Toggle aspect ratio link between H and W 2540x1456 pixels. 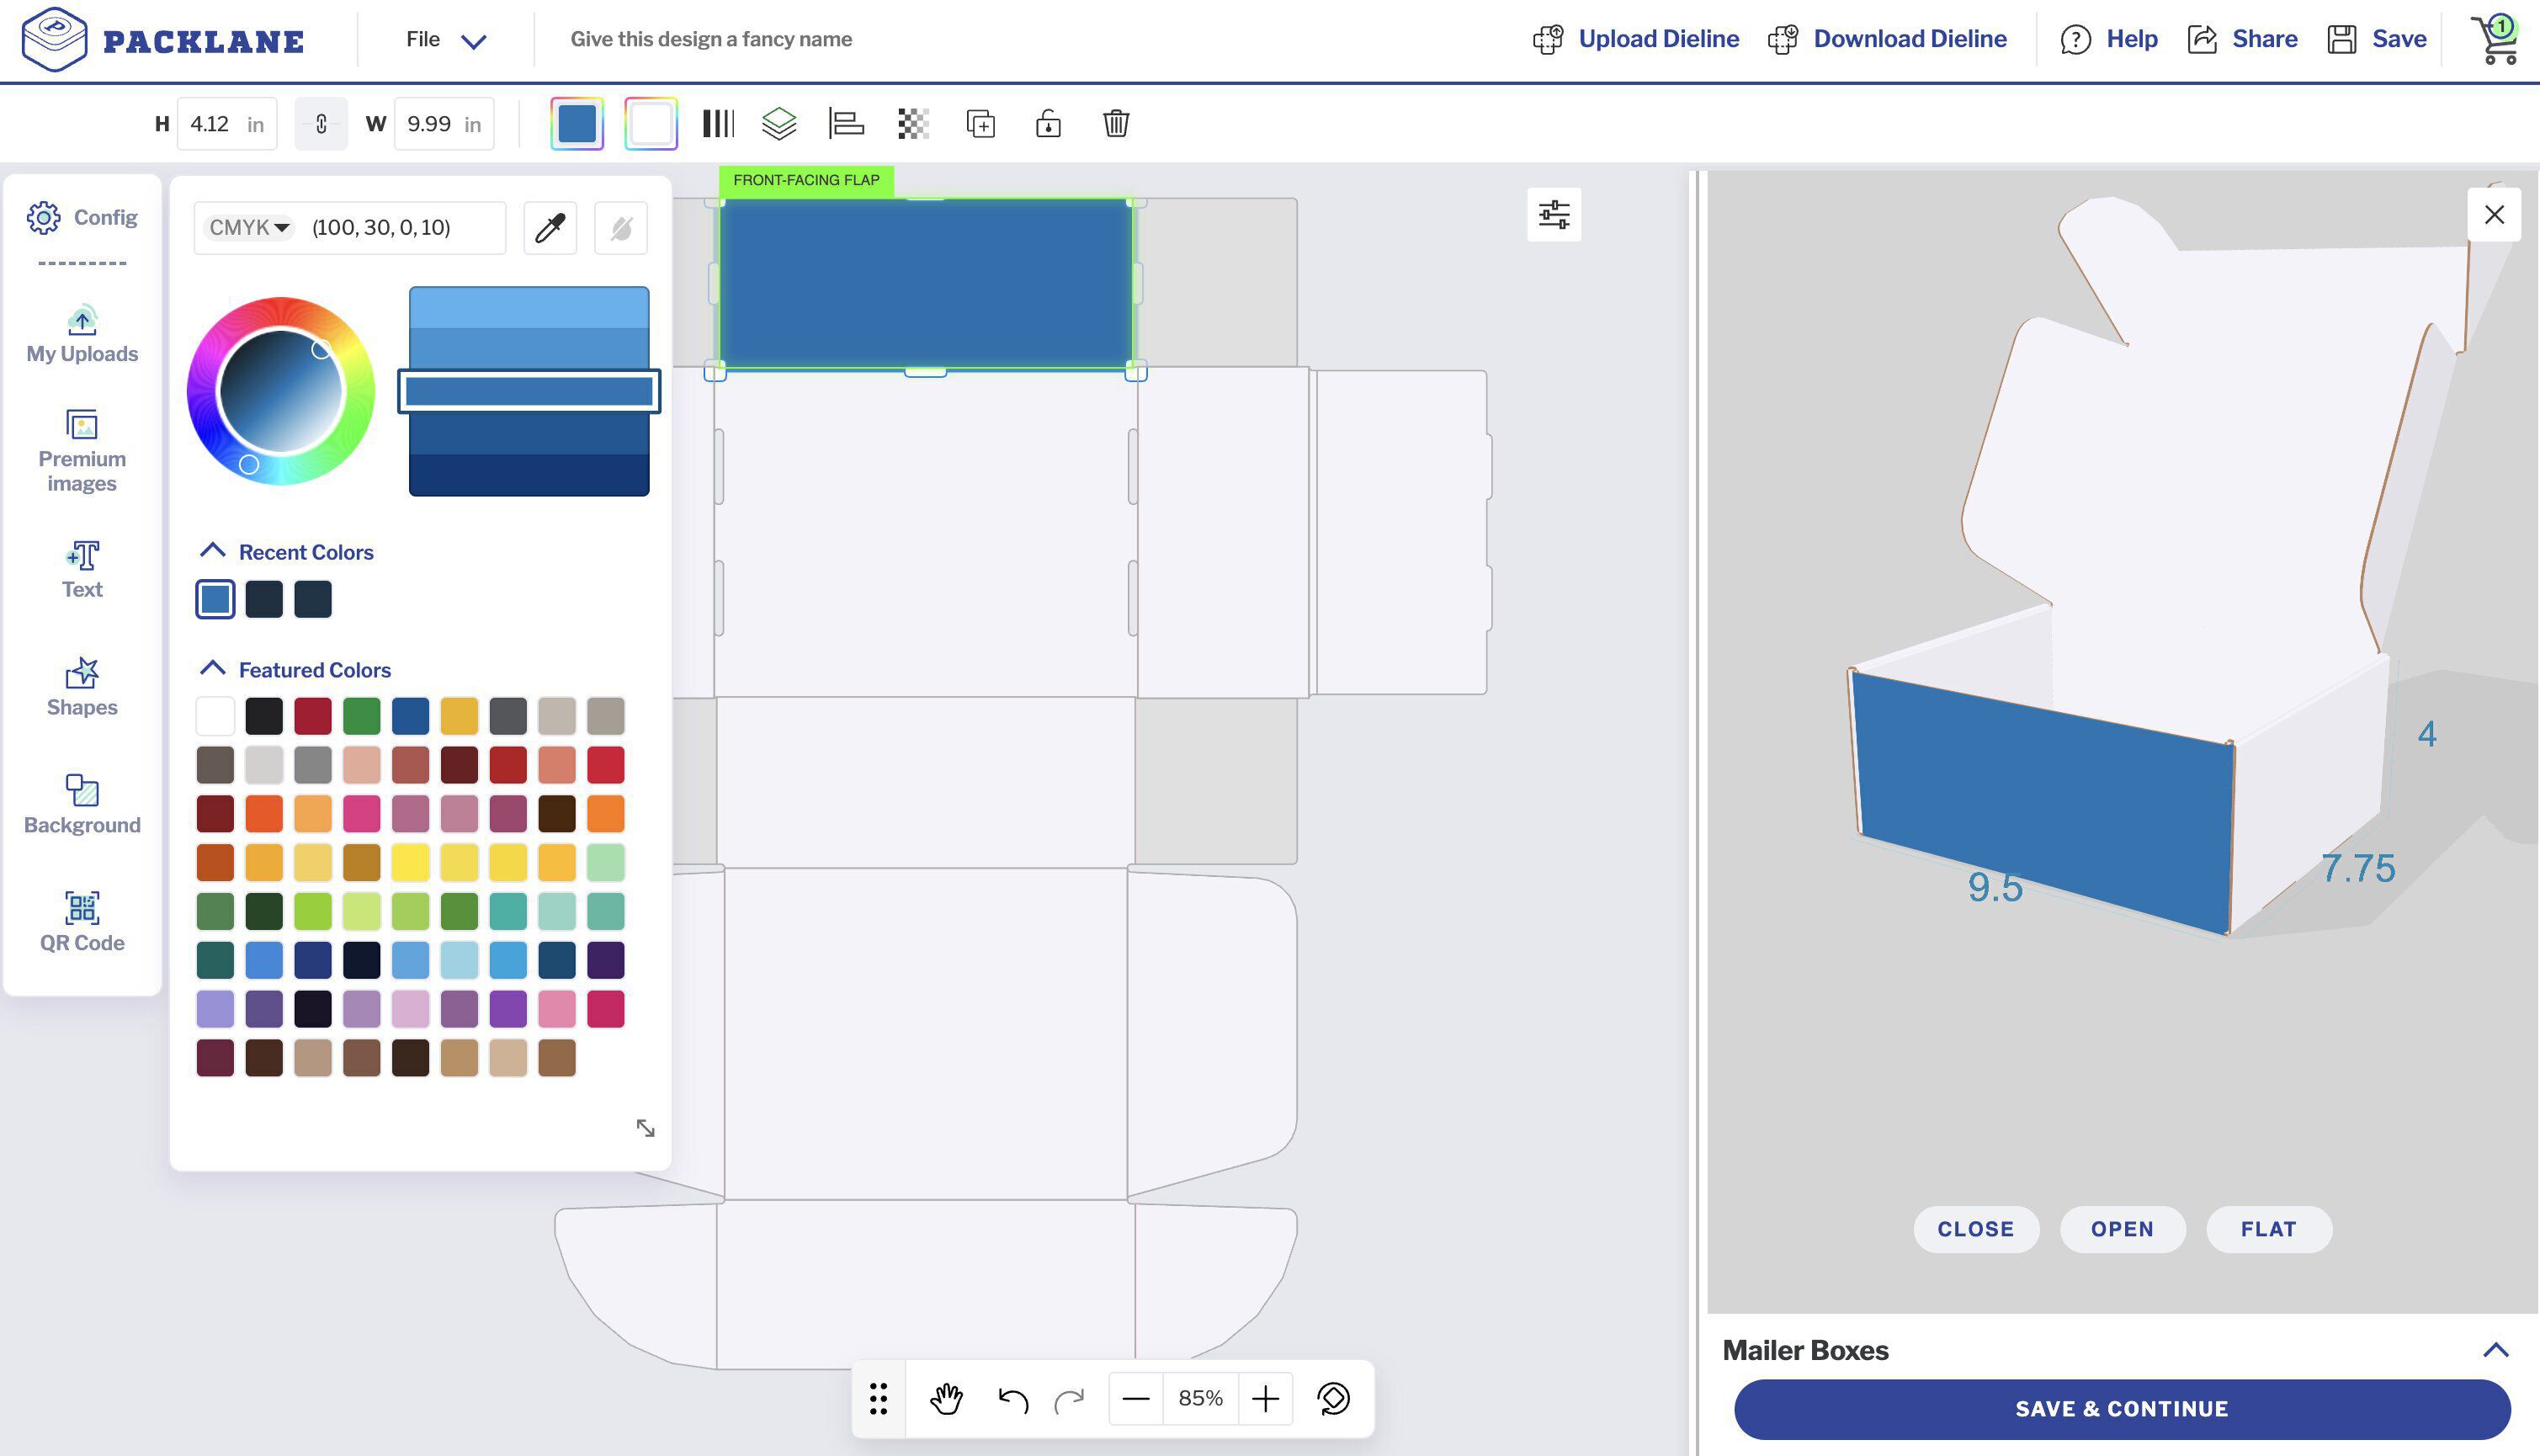[321, 124]
